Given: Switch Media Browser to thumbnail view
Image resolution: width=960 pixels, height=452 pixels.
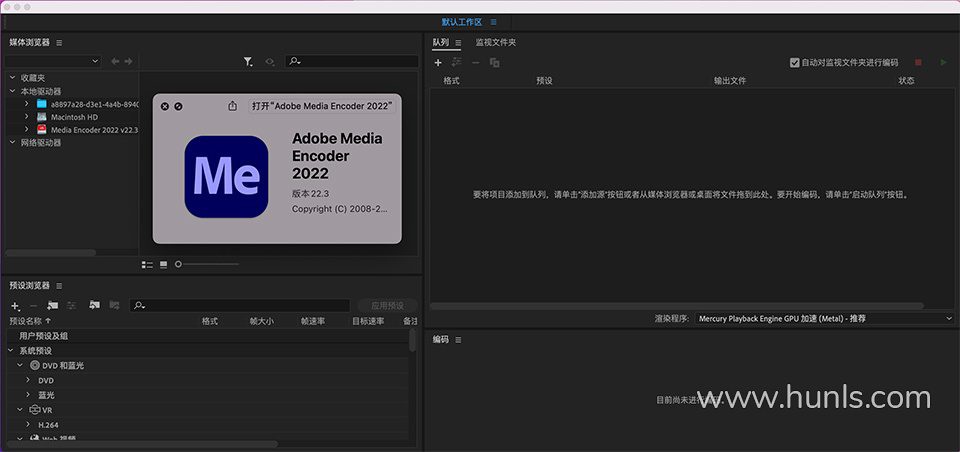Looking at the screenshot, I should [163, 265].
